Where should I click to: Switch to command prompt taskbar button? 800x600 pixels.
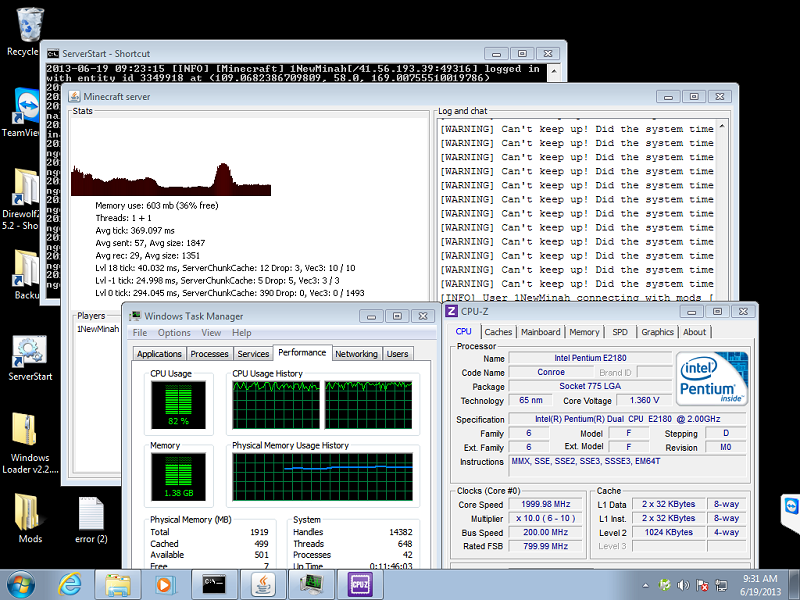[x=214, y=585]
